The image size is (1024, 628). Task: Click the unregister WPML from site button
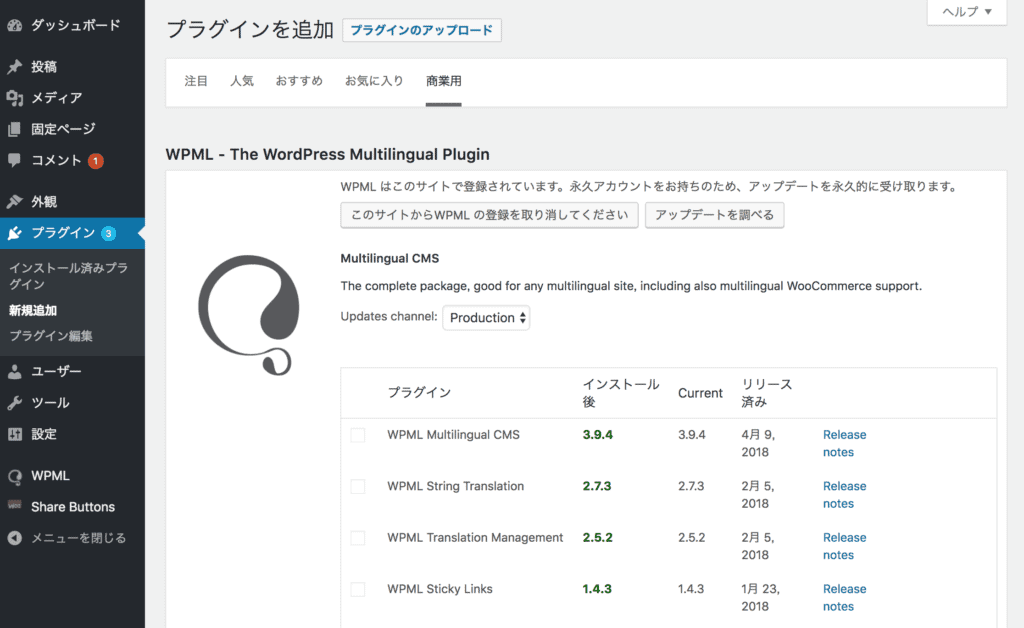pos(489,215)
